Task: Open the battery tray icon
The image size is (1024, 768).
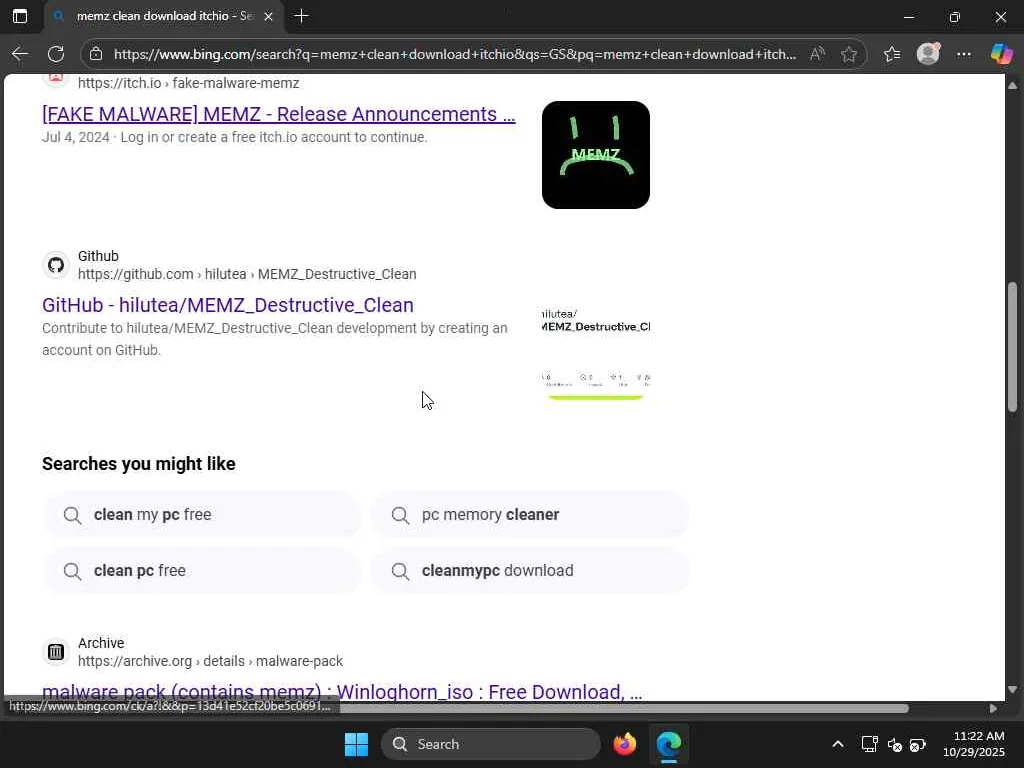Action: point(918,744)
